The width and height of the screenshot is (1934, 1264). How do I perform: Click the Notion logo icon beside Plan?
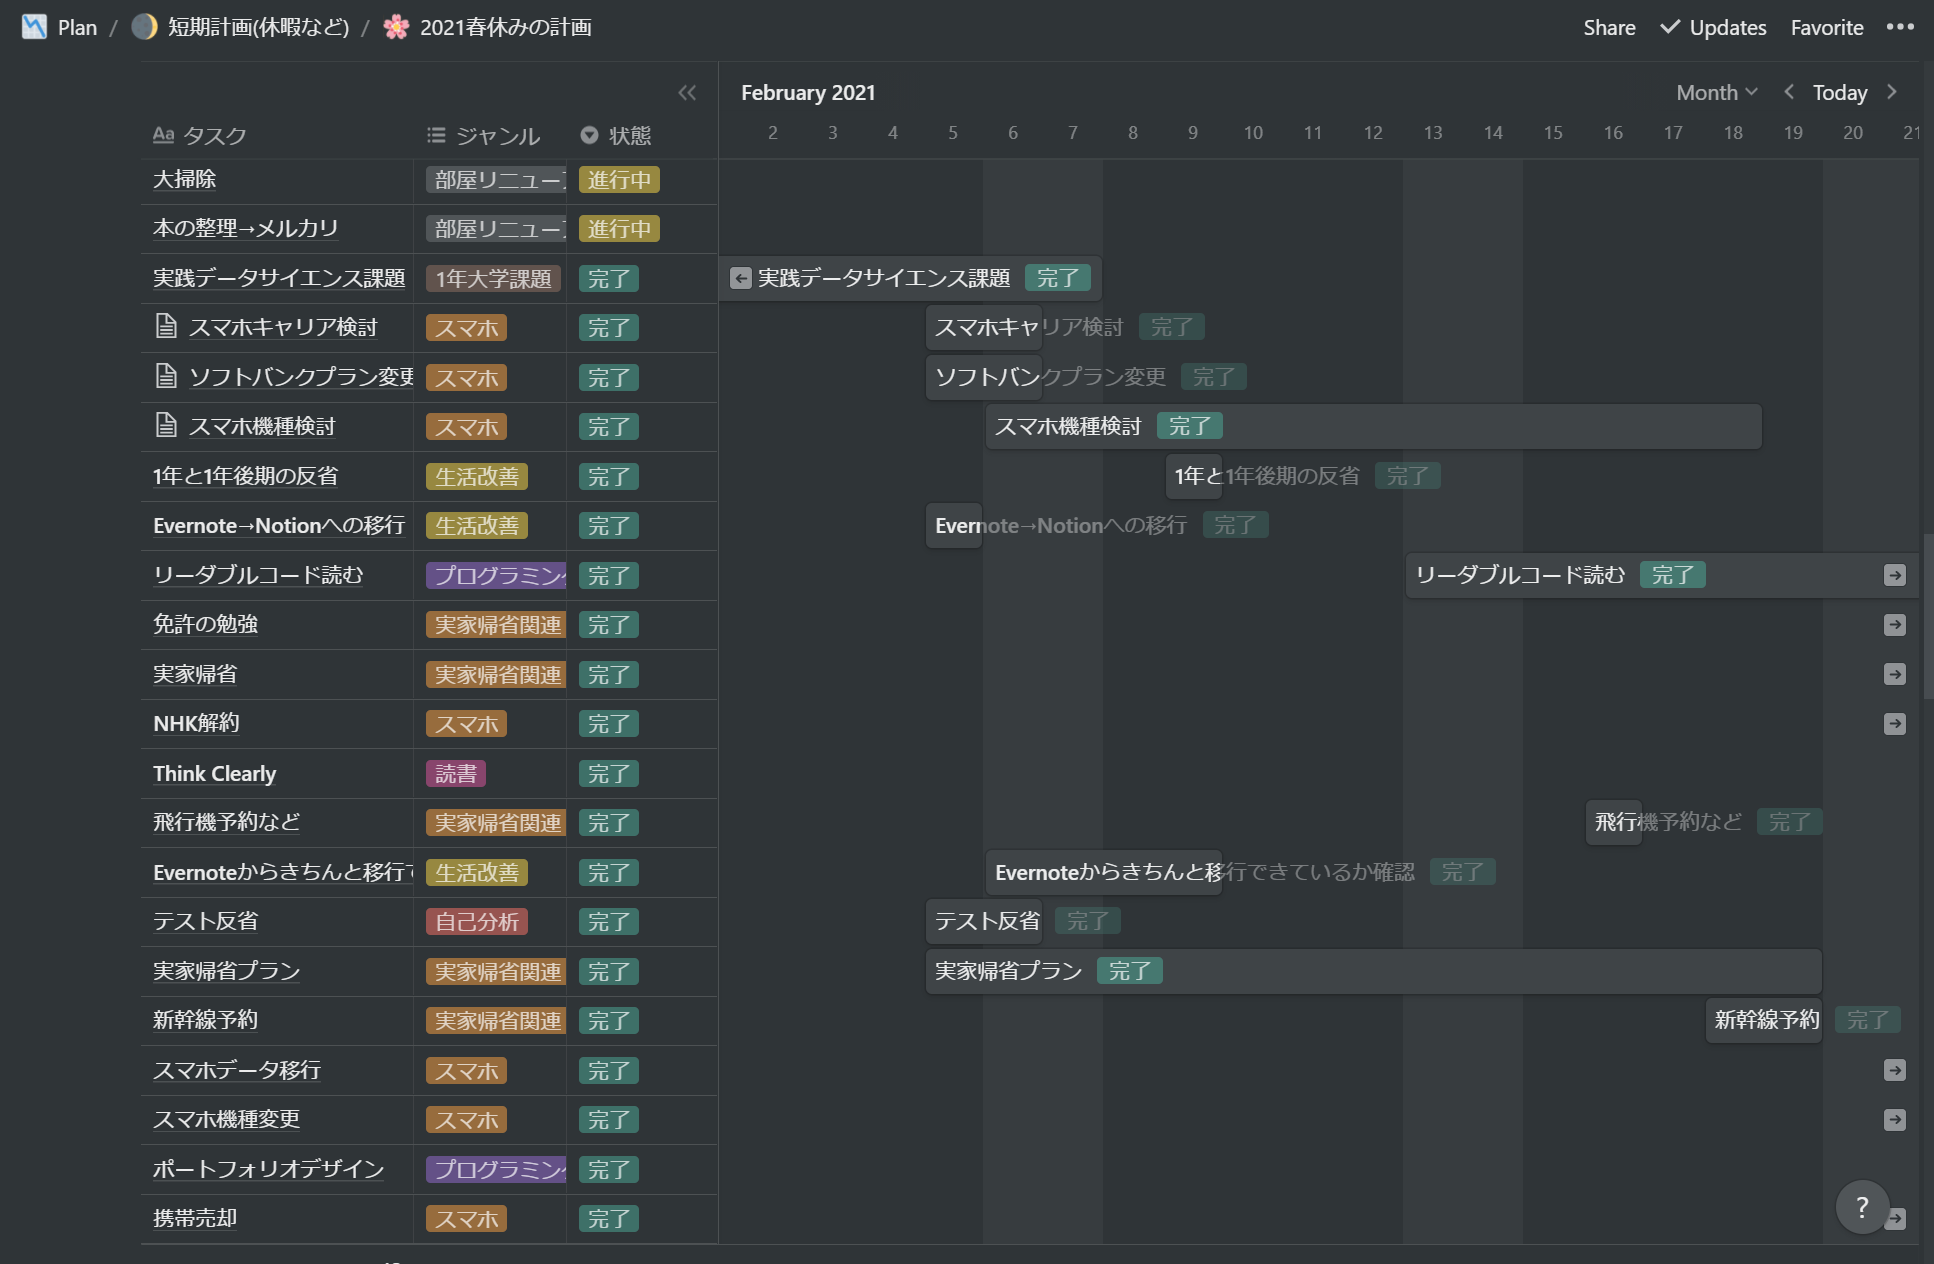click(34, 27)
